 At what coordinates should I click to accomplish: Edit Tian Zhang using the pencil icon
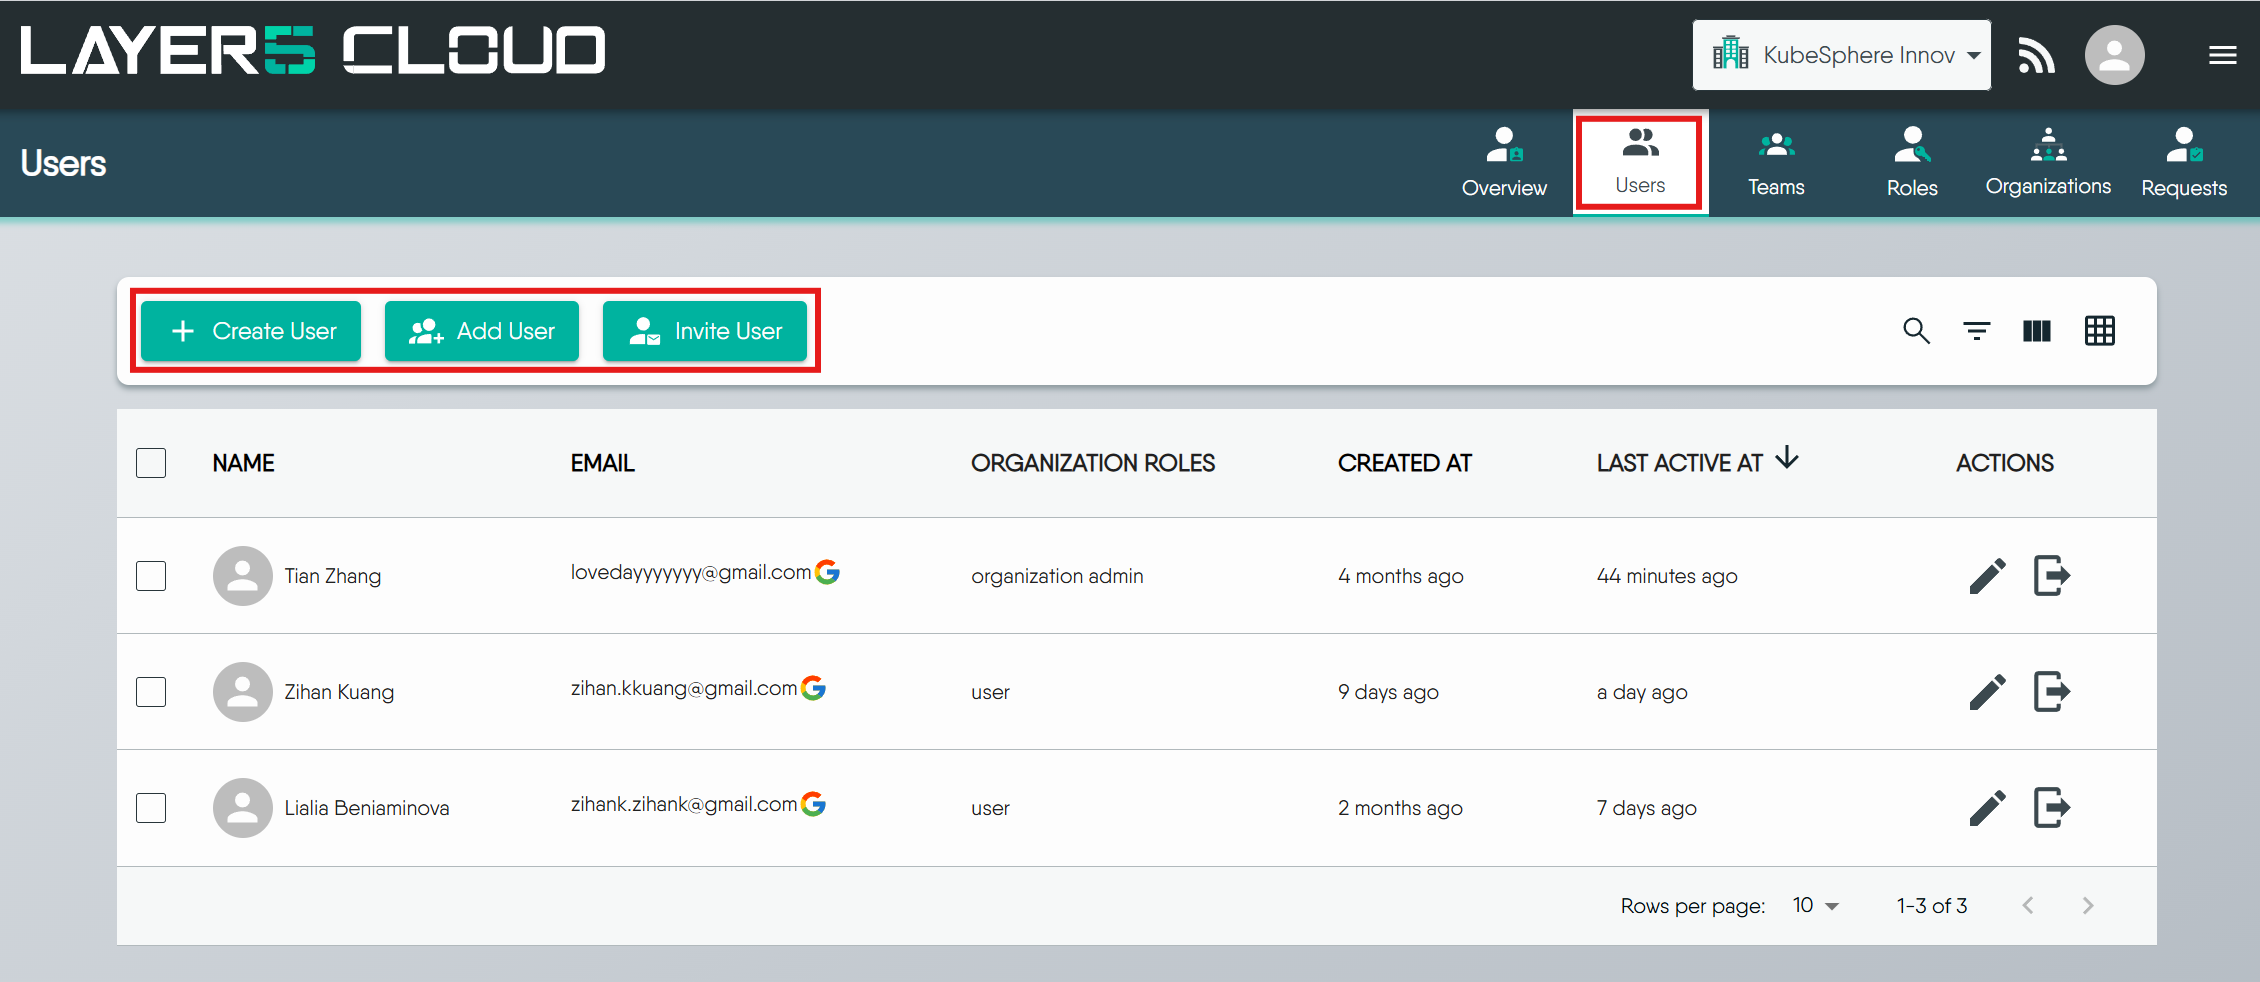pos(1988,576)
